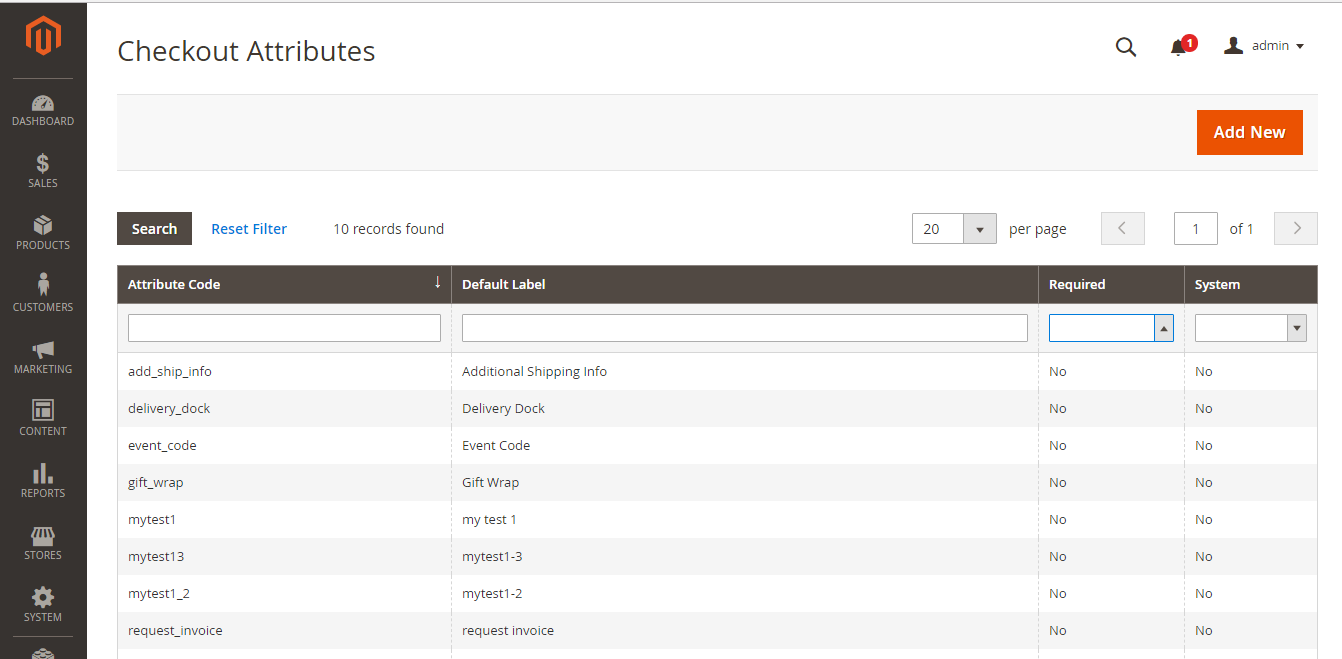1342x659 pixels.
Task: Click the page number input field
Action: tap(1196, 229)
